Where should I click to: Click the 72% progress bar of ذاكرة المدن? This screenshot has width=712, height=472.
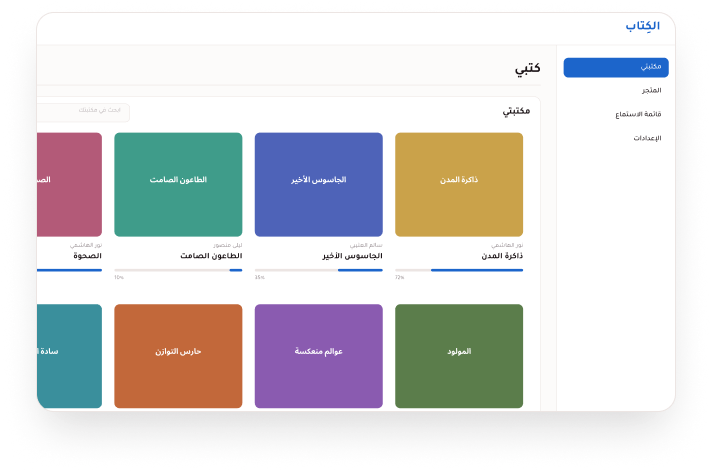tap(459, 270)
